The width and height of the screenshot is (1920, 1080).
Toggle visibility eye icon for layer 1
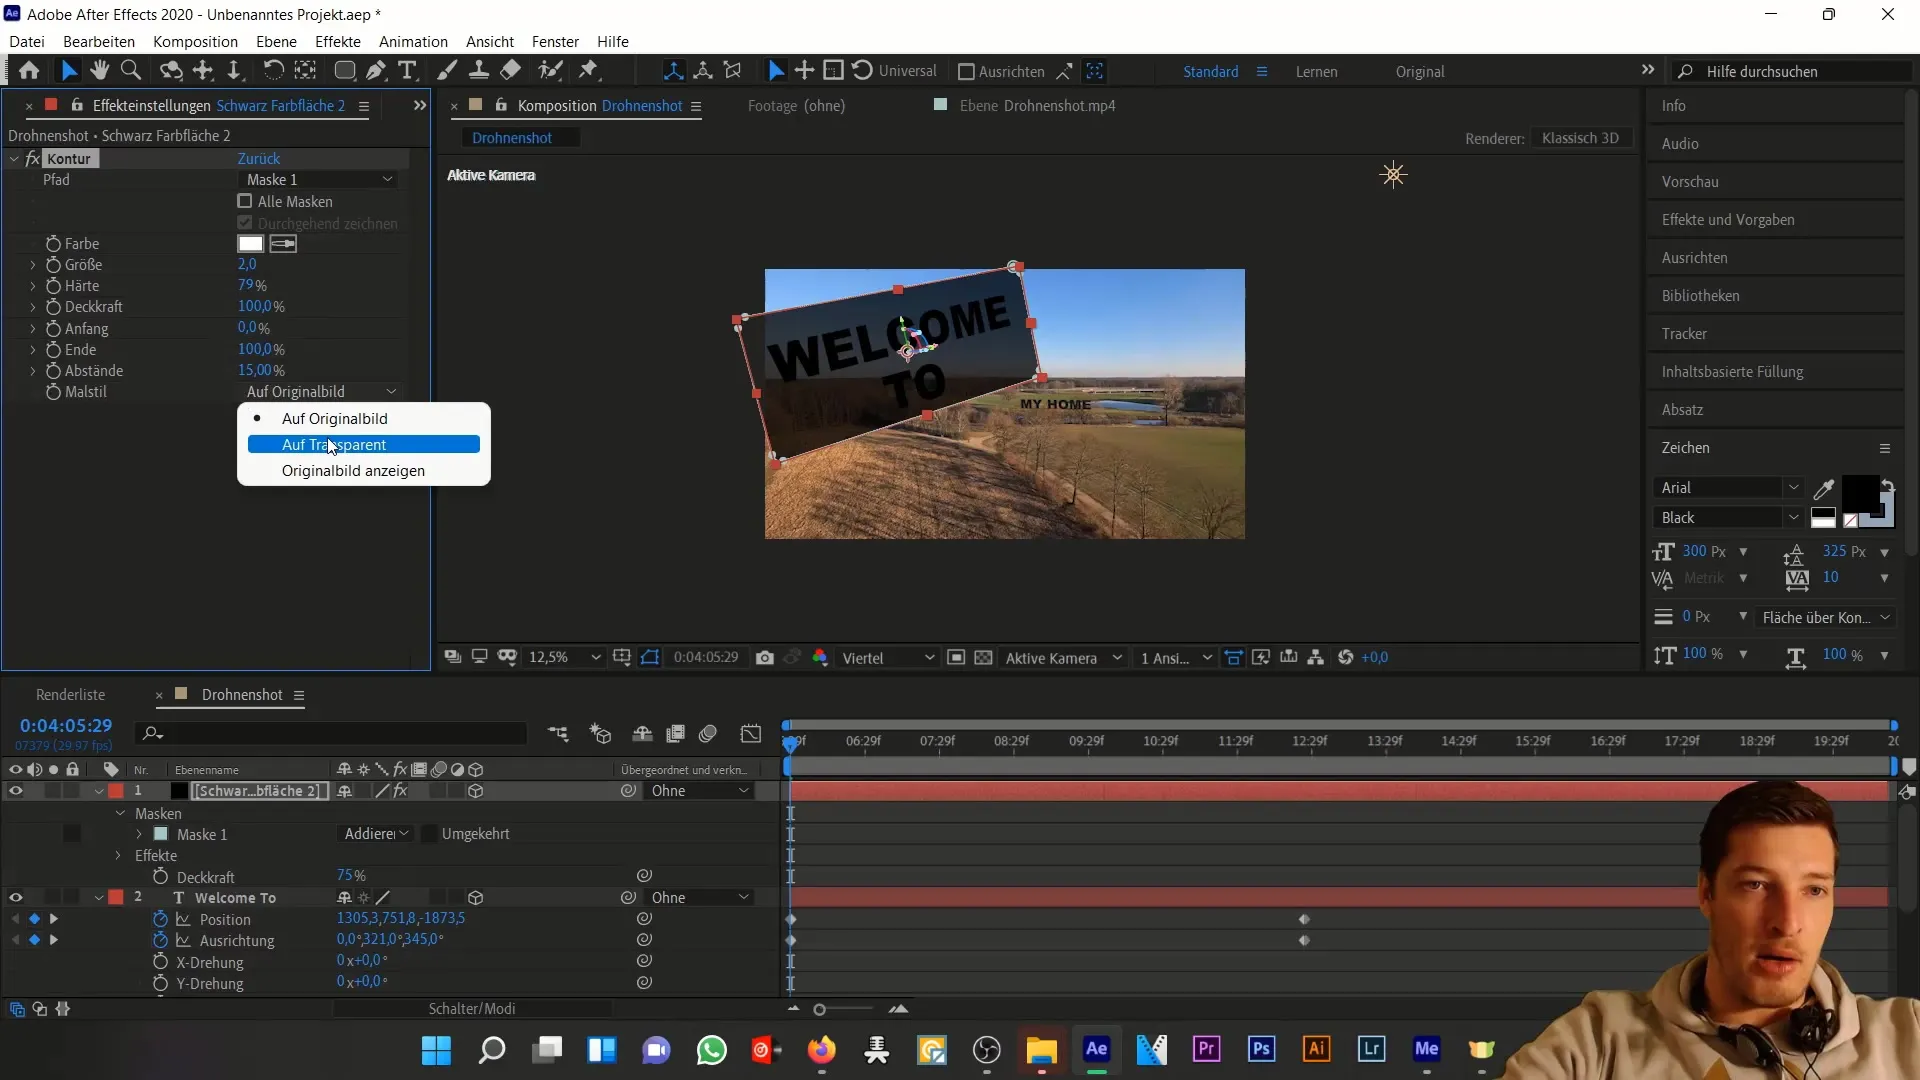(x=16, y=790)
